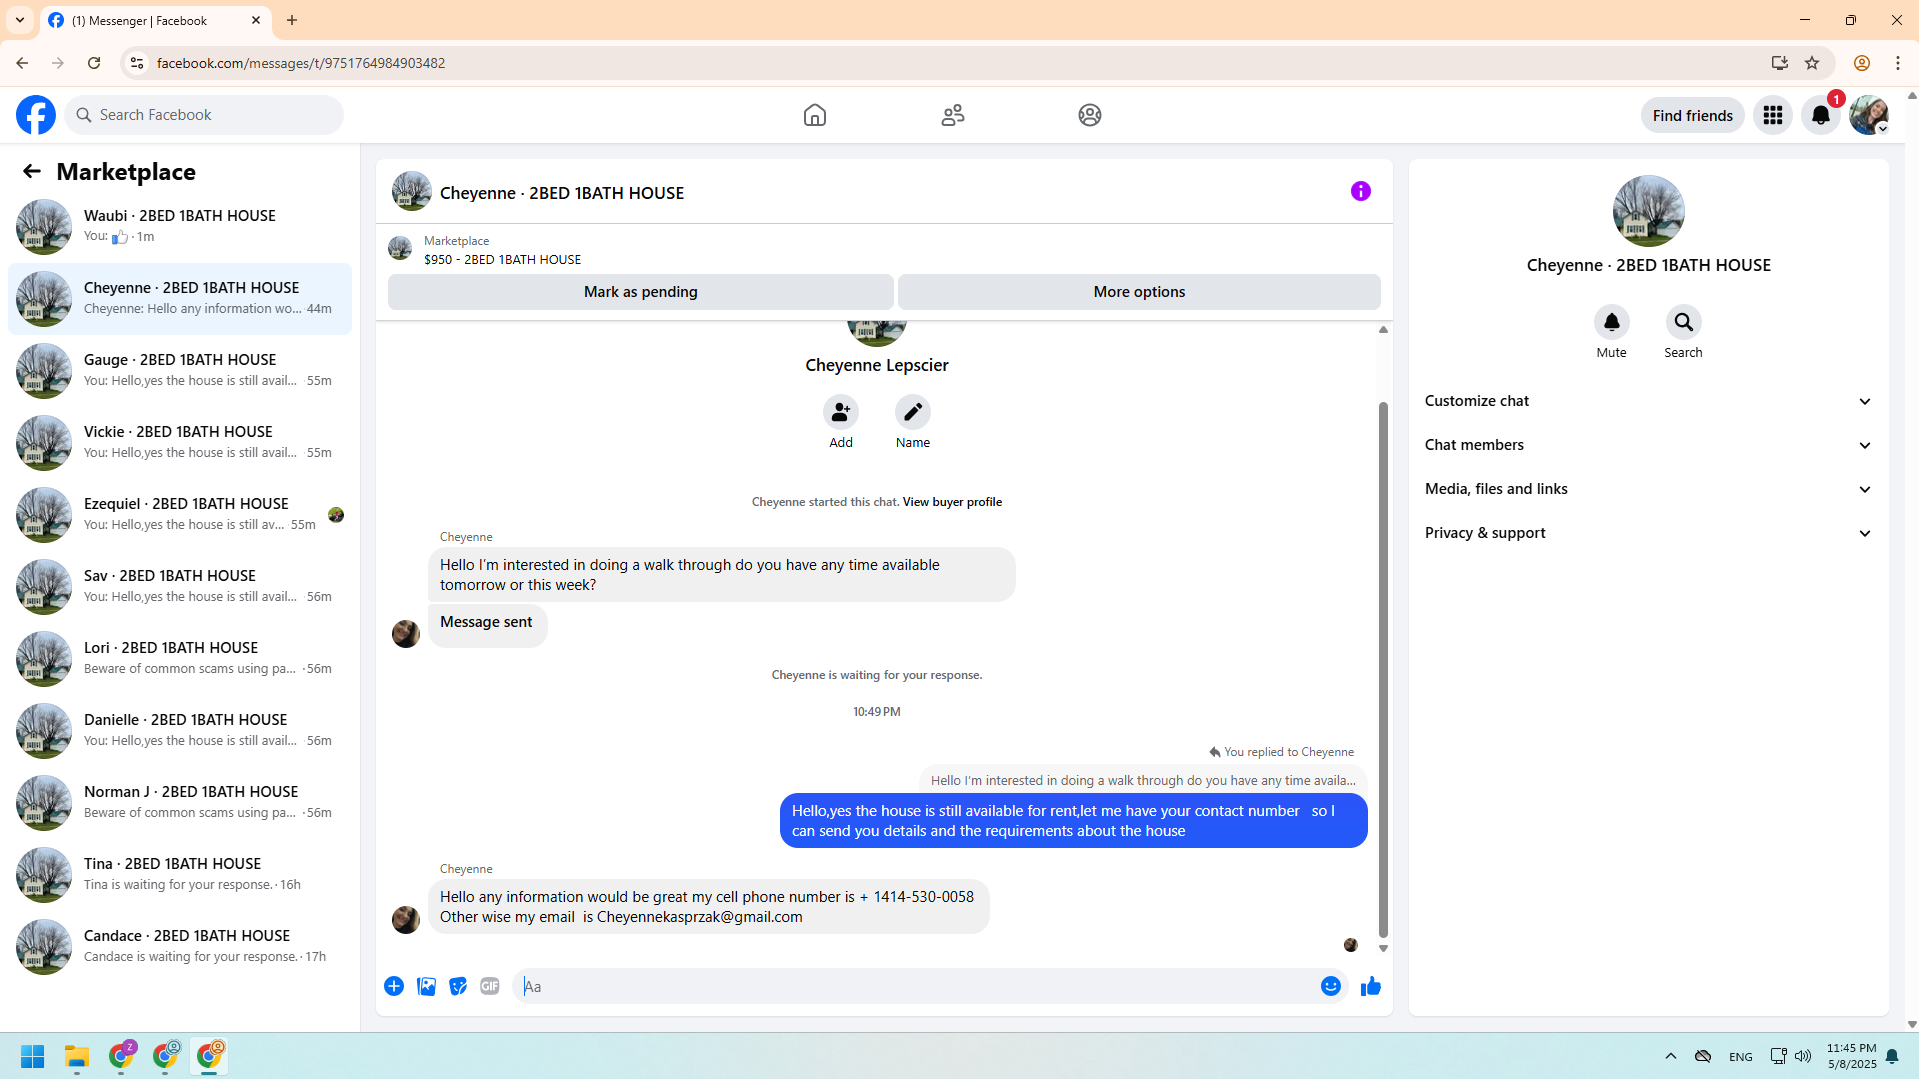Open the taskbar clock and date

coord(1851,1056)
